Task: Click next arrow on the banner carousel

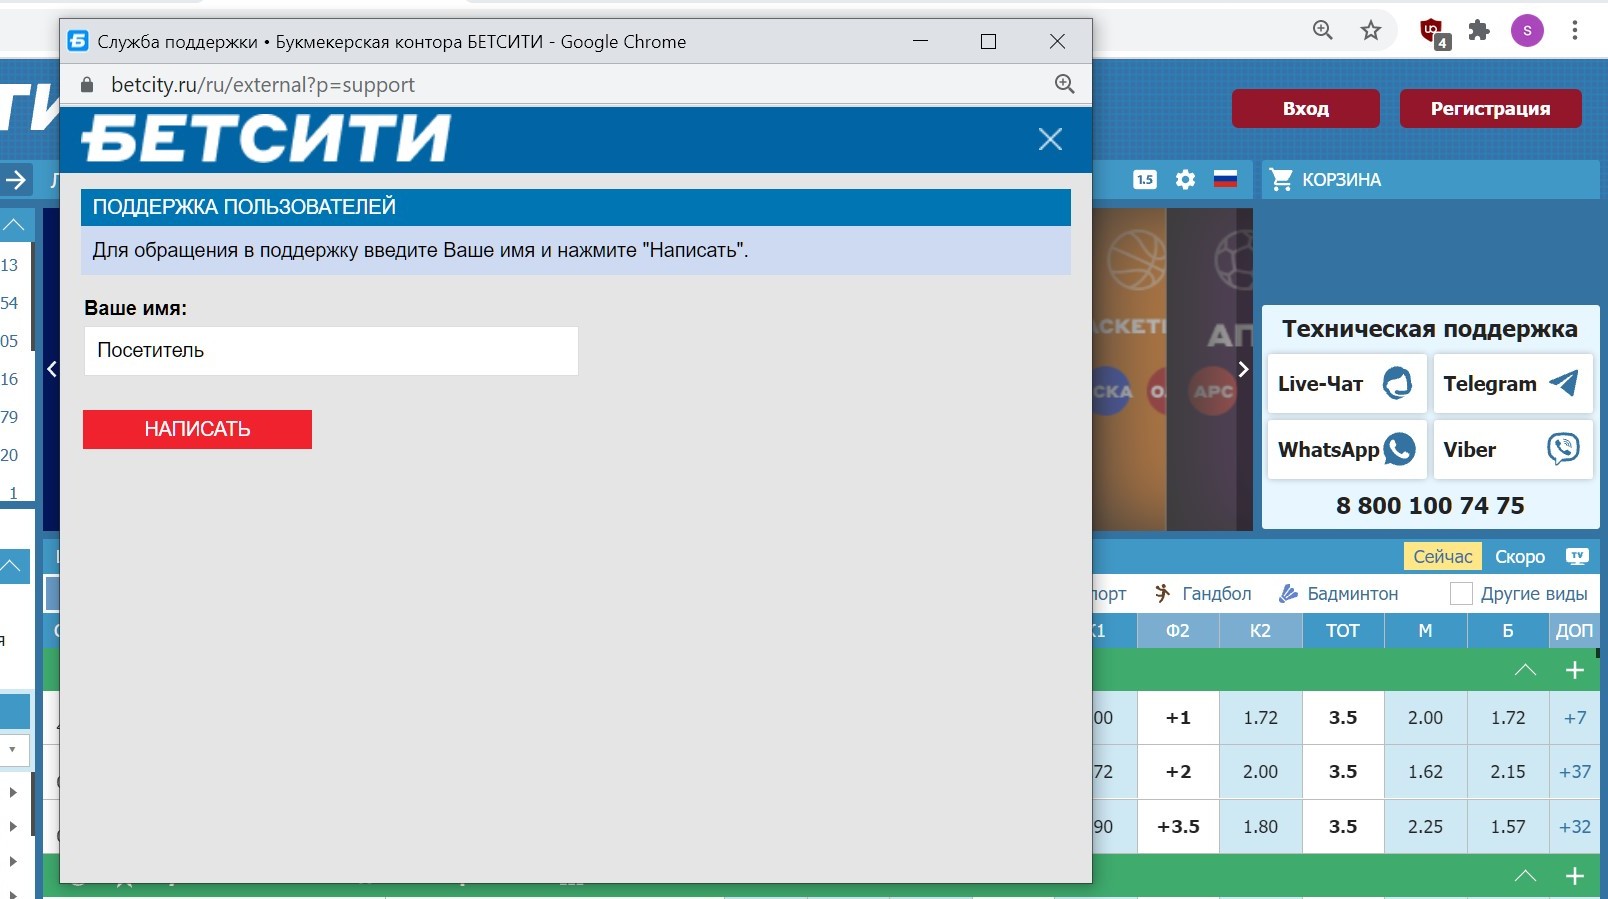Action: pyautogui.click(x=1243, y=369)
